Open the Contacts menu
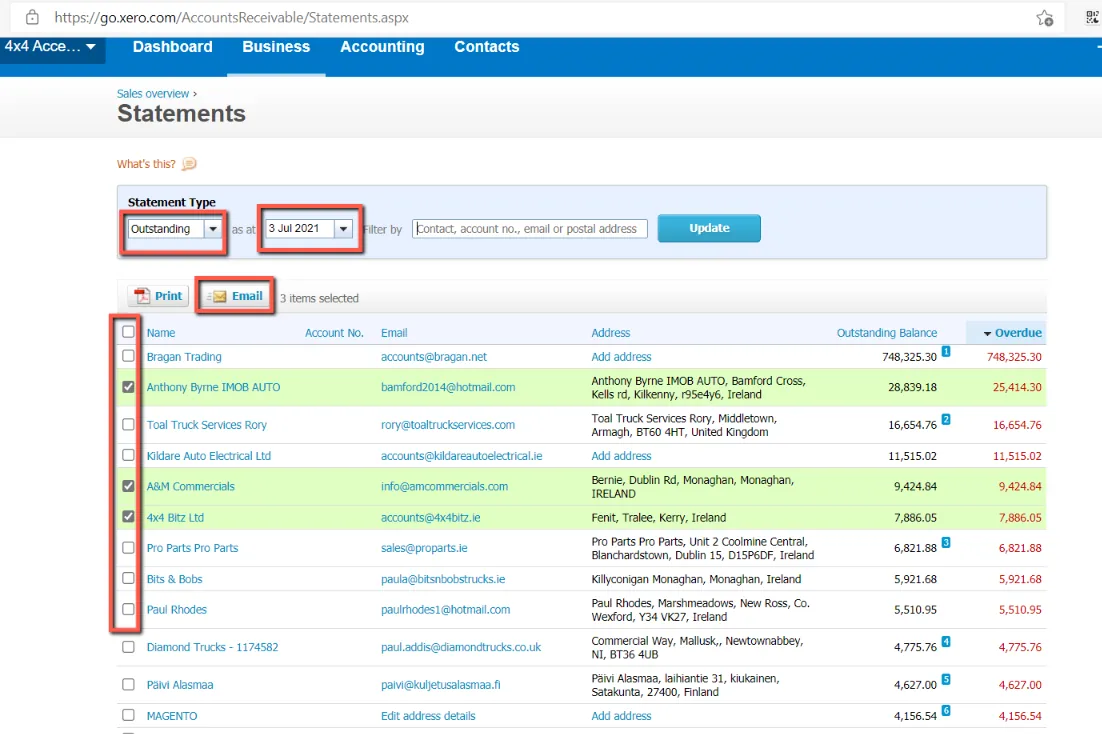 pyautogui.click(x=486, y=47)
